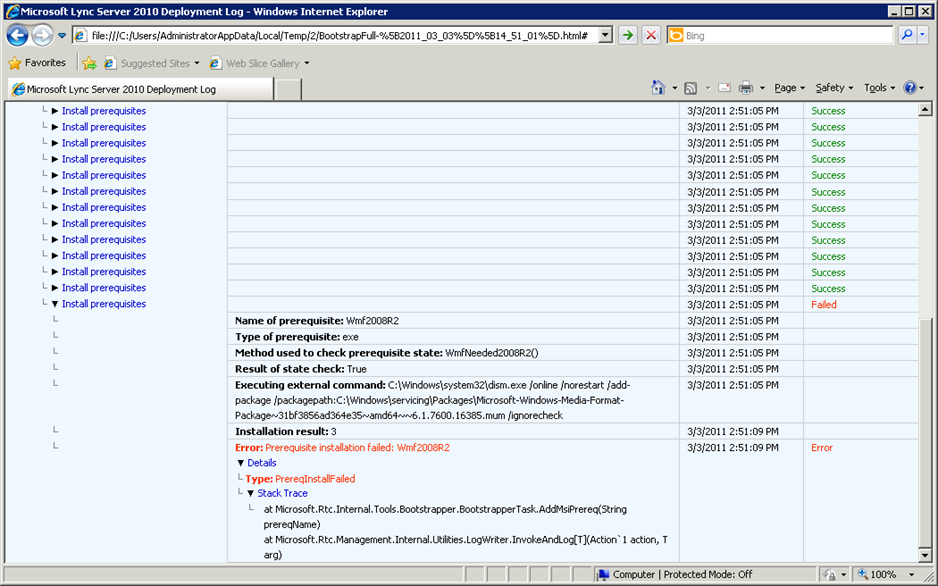Click the Internet Explorer title bar icon

point(11,11)
